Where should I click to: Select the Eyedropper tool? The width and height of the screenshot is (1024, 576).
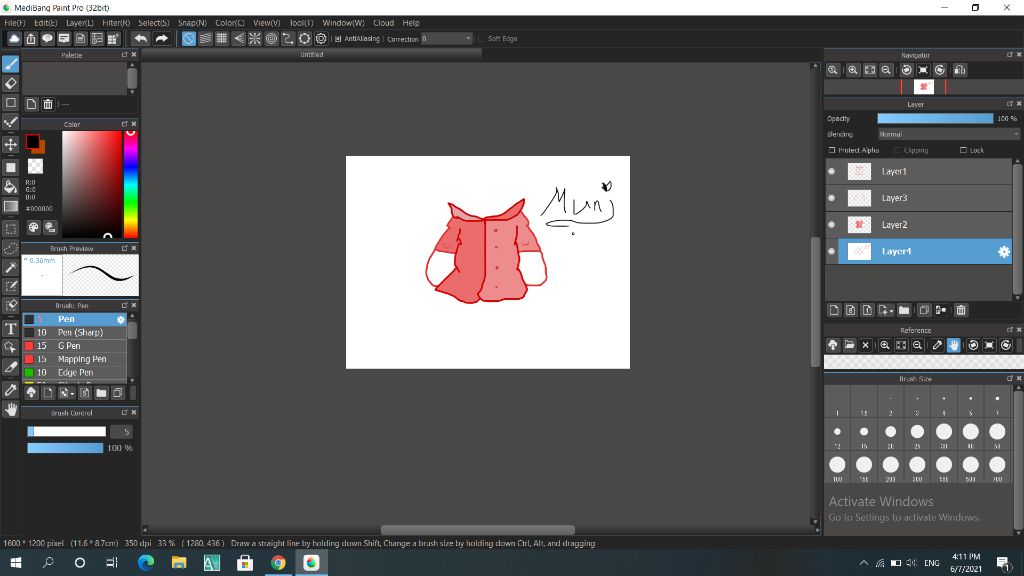coord(10,390)
